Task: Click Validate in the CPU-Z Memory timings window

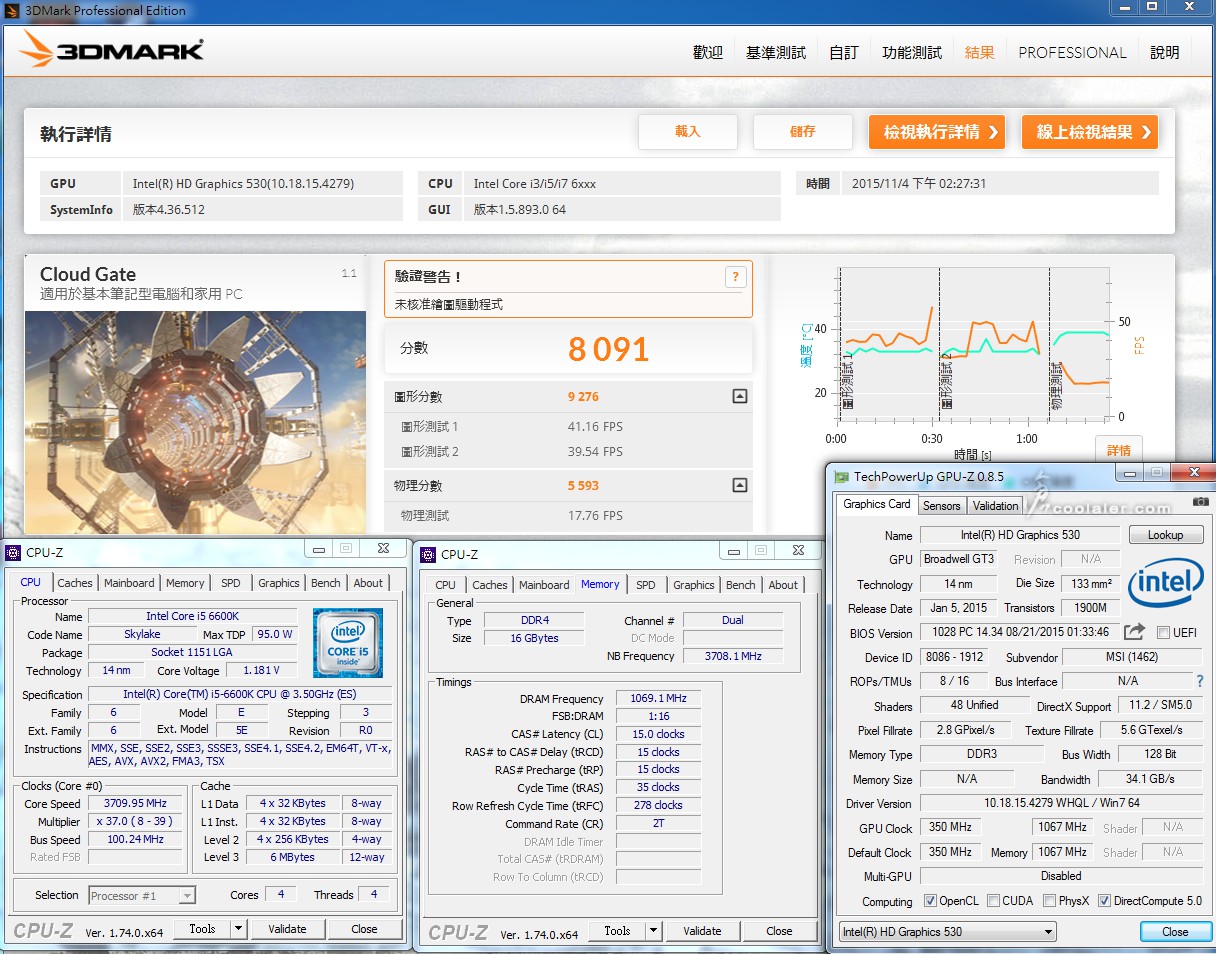Action: (x=702, y=930)
